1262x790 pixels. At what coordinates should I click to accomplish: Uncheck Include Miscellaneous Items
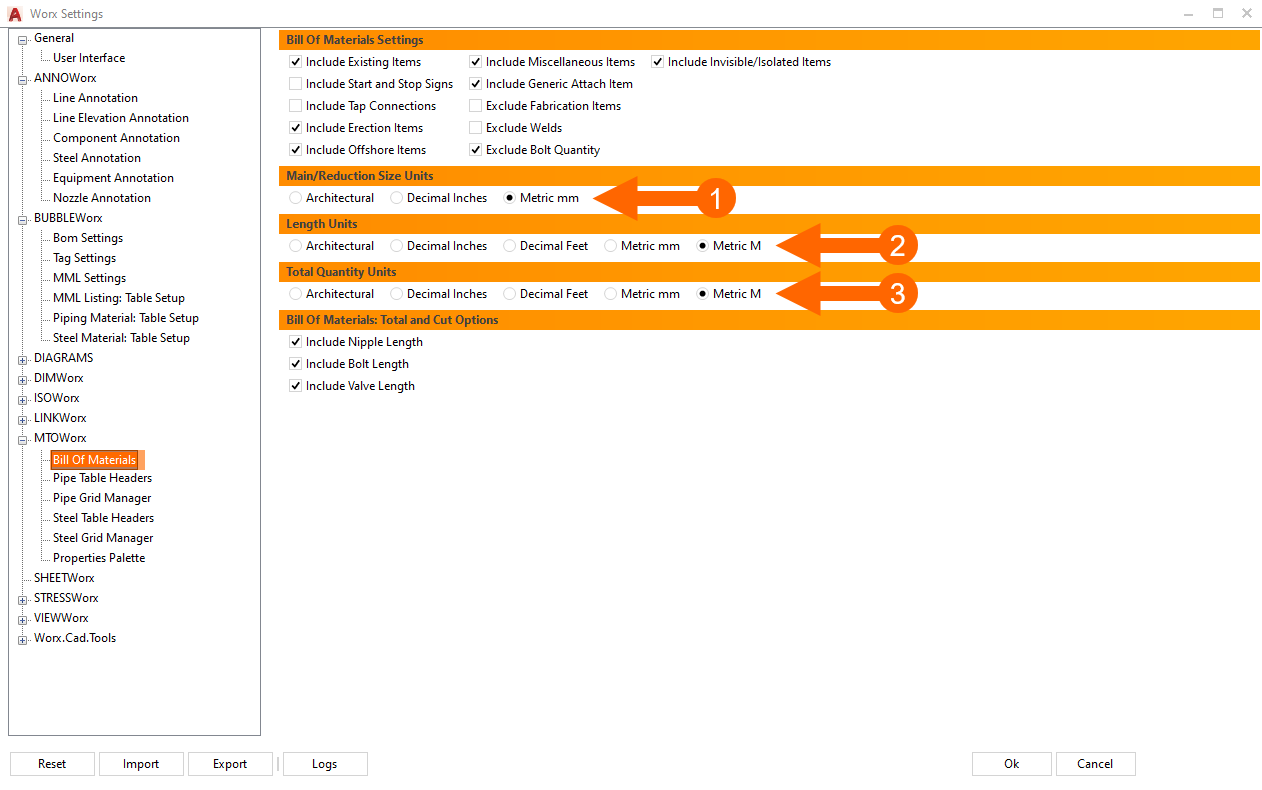[x=475, y=62]
